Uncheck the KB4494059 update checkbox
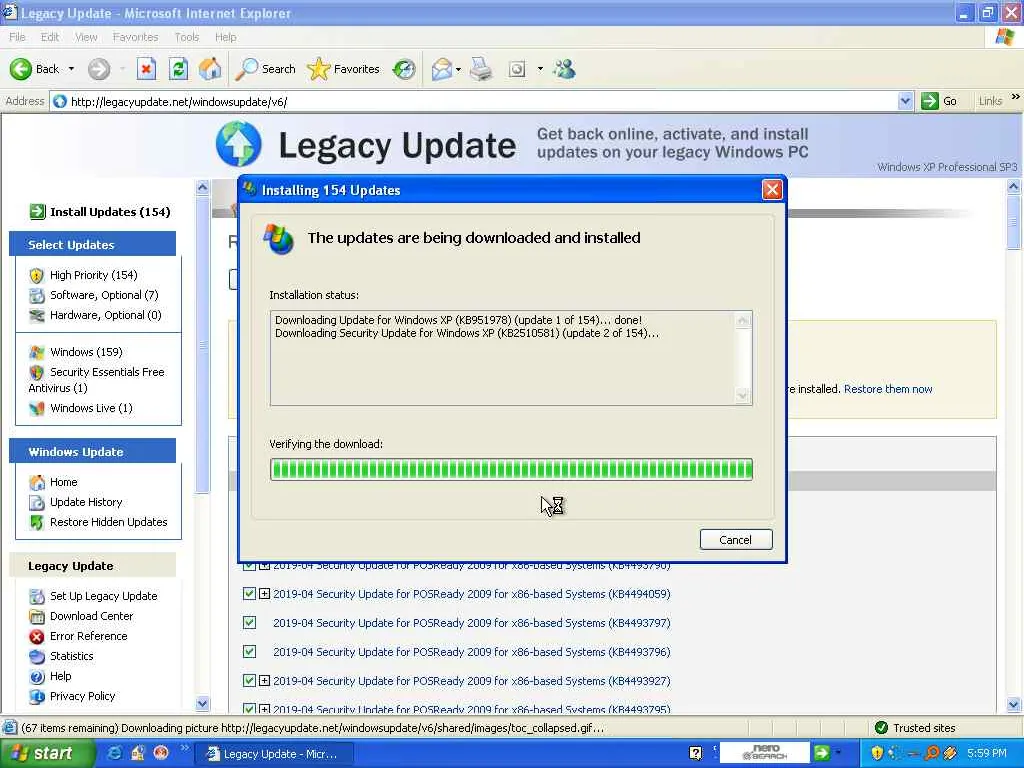The height and width of the screenshot is (768, 1024). (x=249, y=594)
